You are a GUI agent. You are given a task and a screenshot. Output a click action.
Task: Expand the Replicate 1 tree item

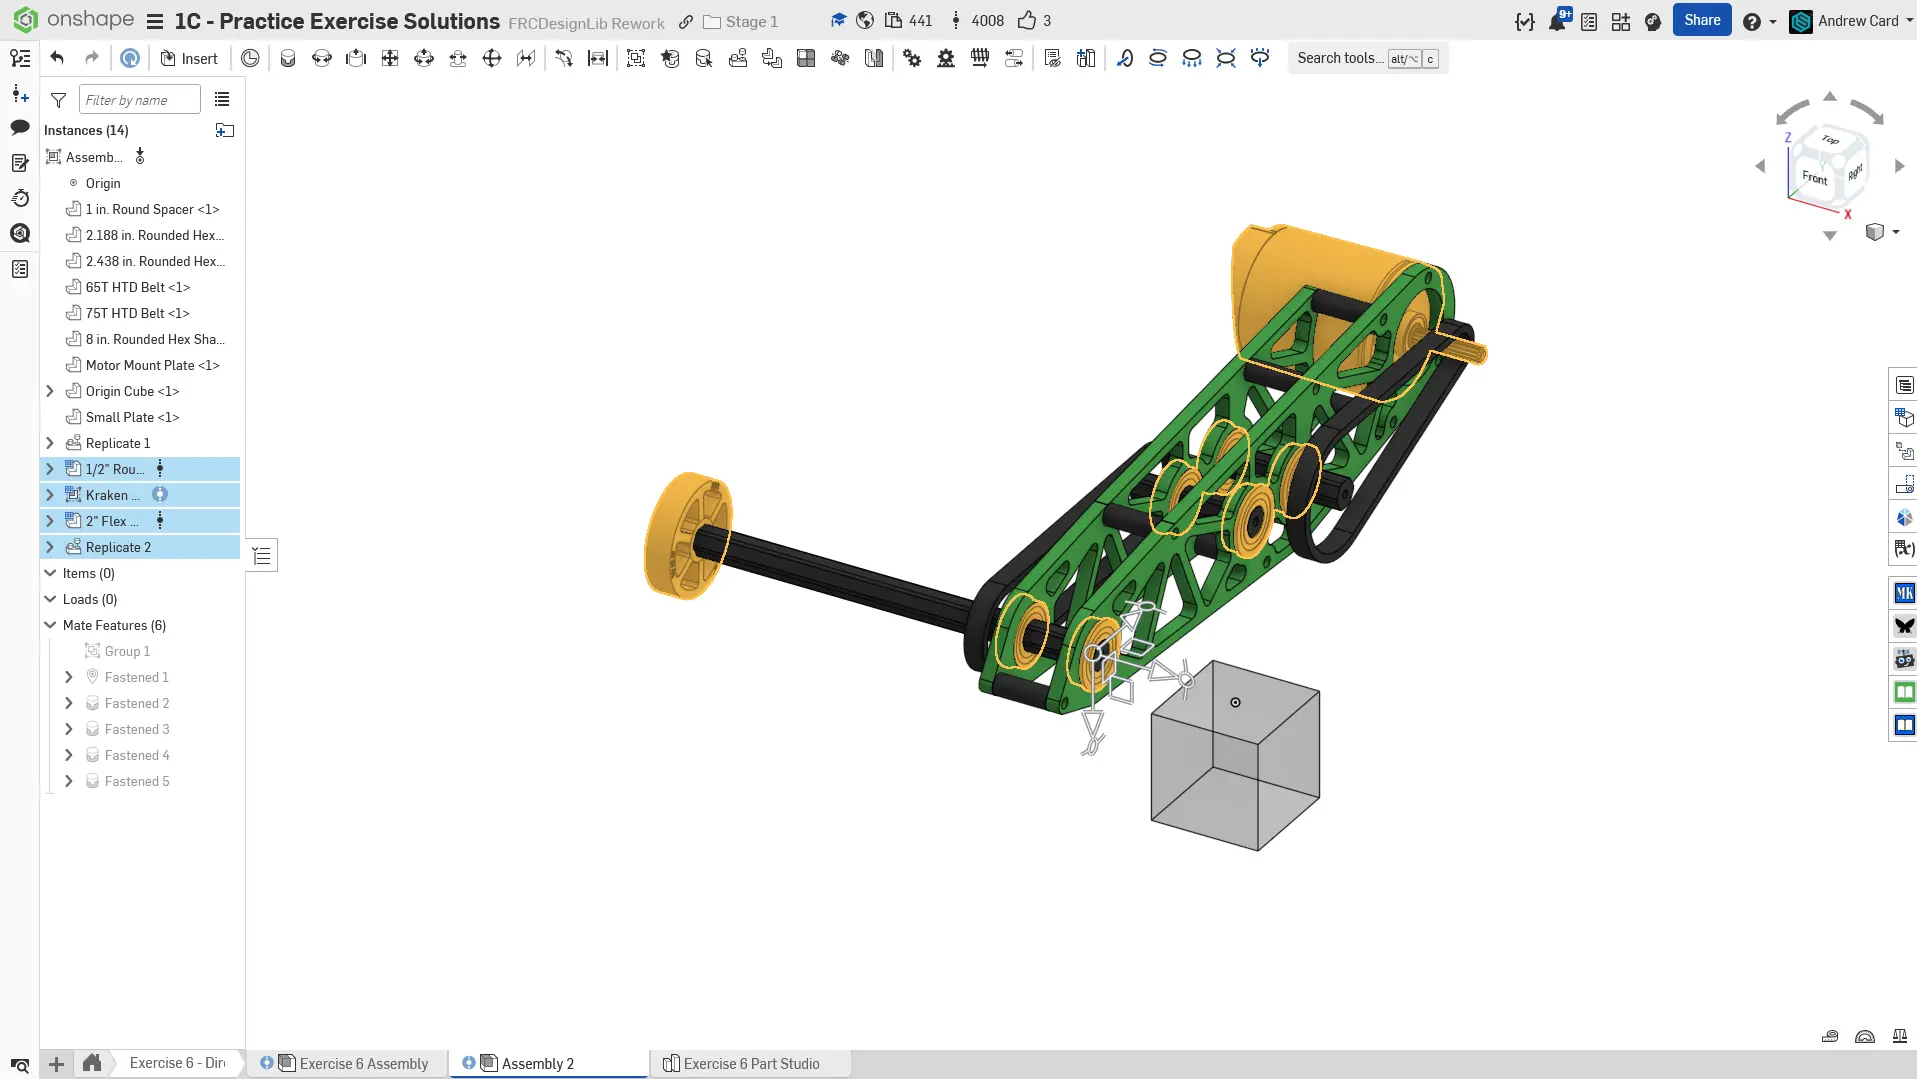50,443
